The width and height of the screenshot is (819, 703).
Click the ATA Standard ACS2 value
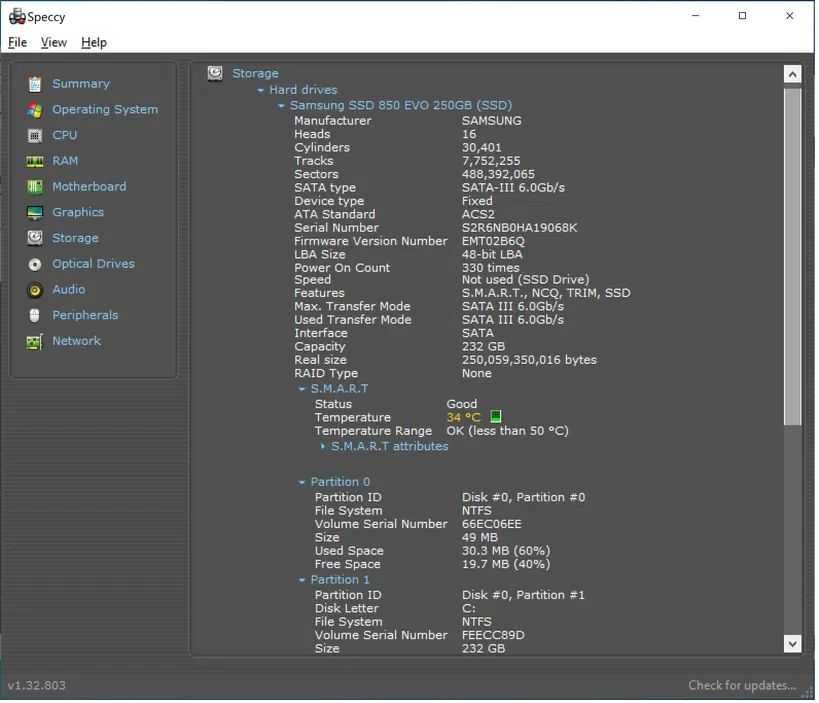478,214
